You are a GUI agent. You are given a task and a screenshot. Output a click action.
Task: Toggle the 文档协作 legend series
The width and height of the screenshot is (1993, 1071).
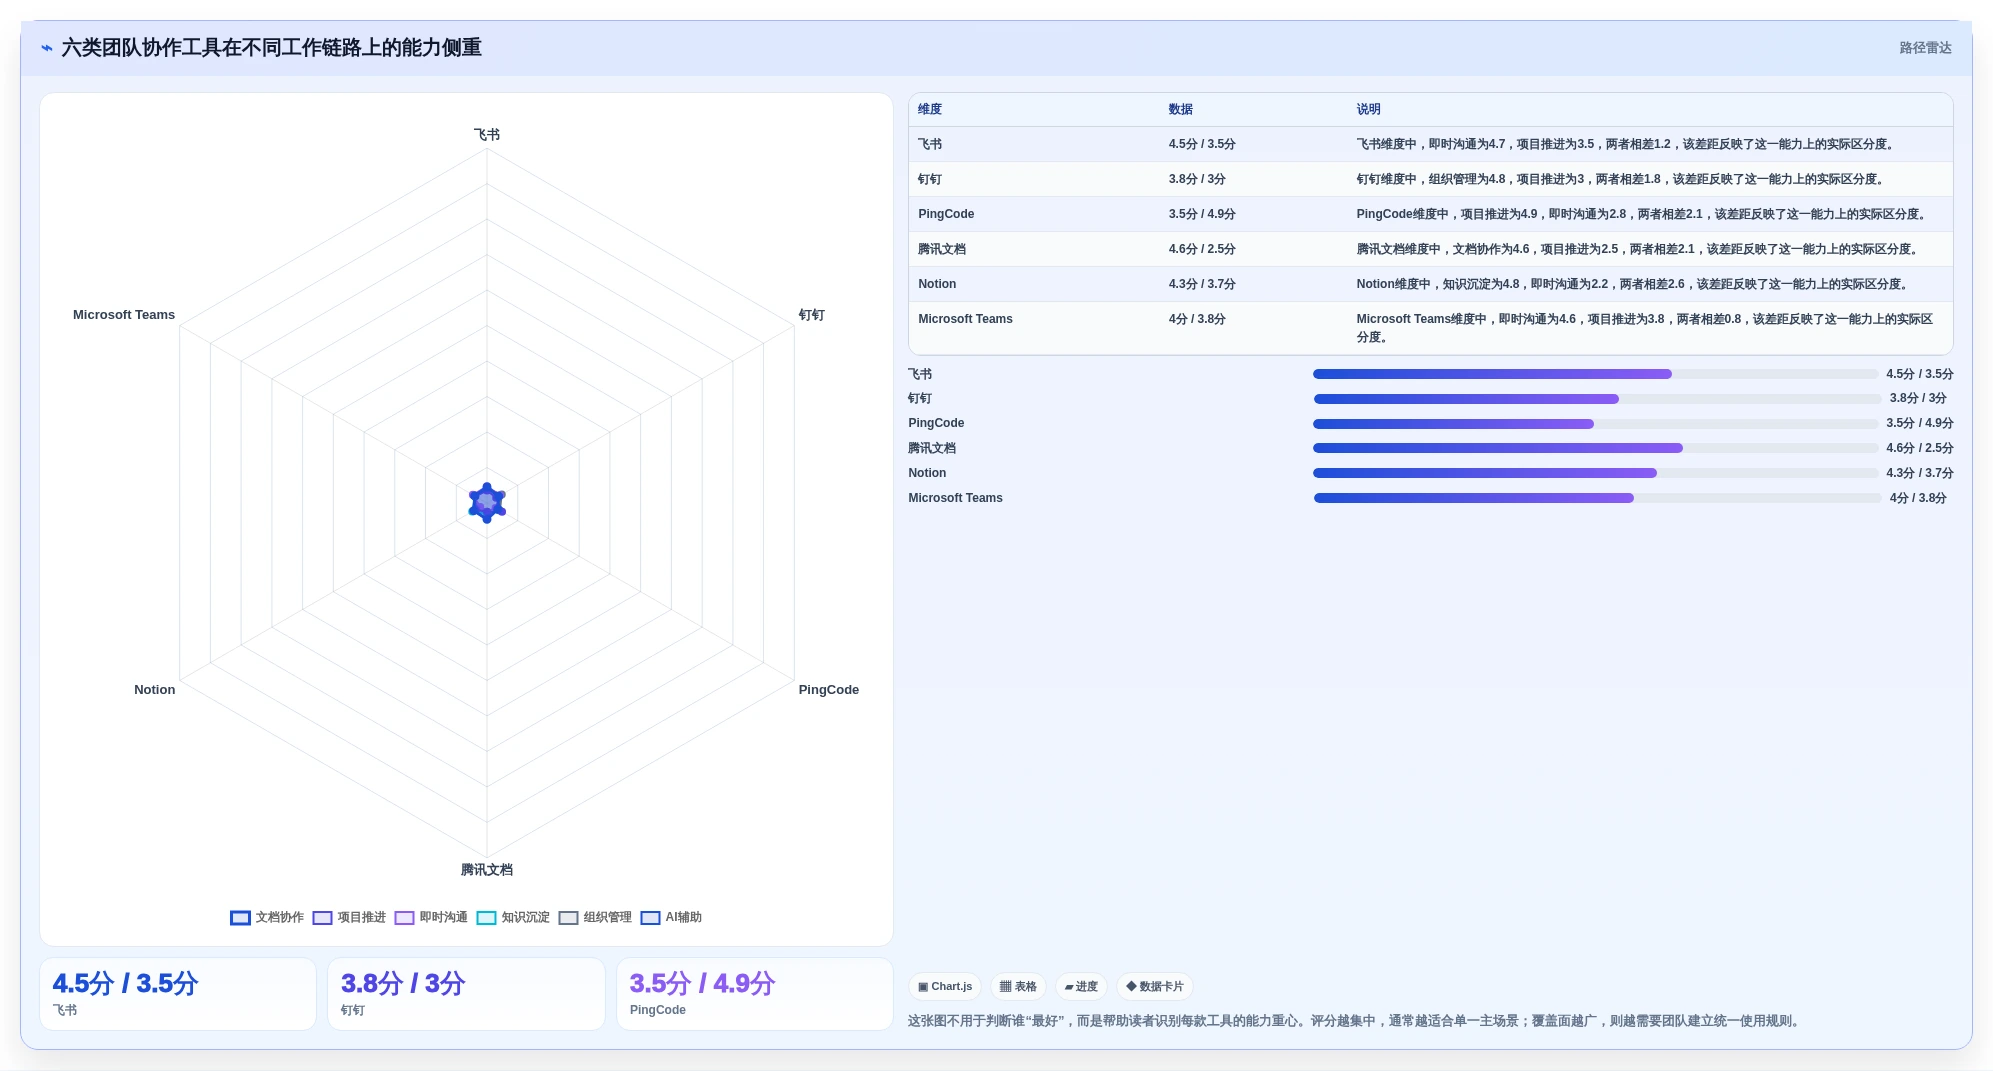click(x=267, y=917)
